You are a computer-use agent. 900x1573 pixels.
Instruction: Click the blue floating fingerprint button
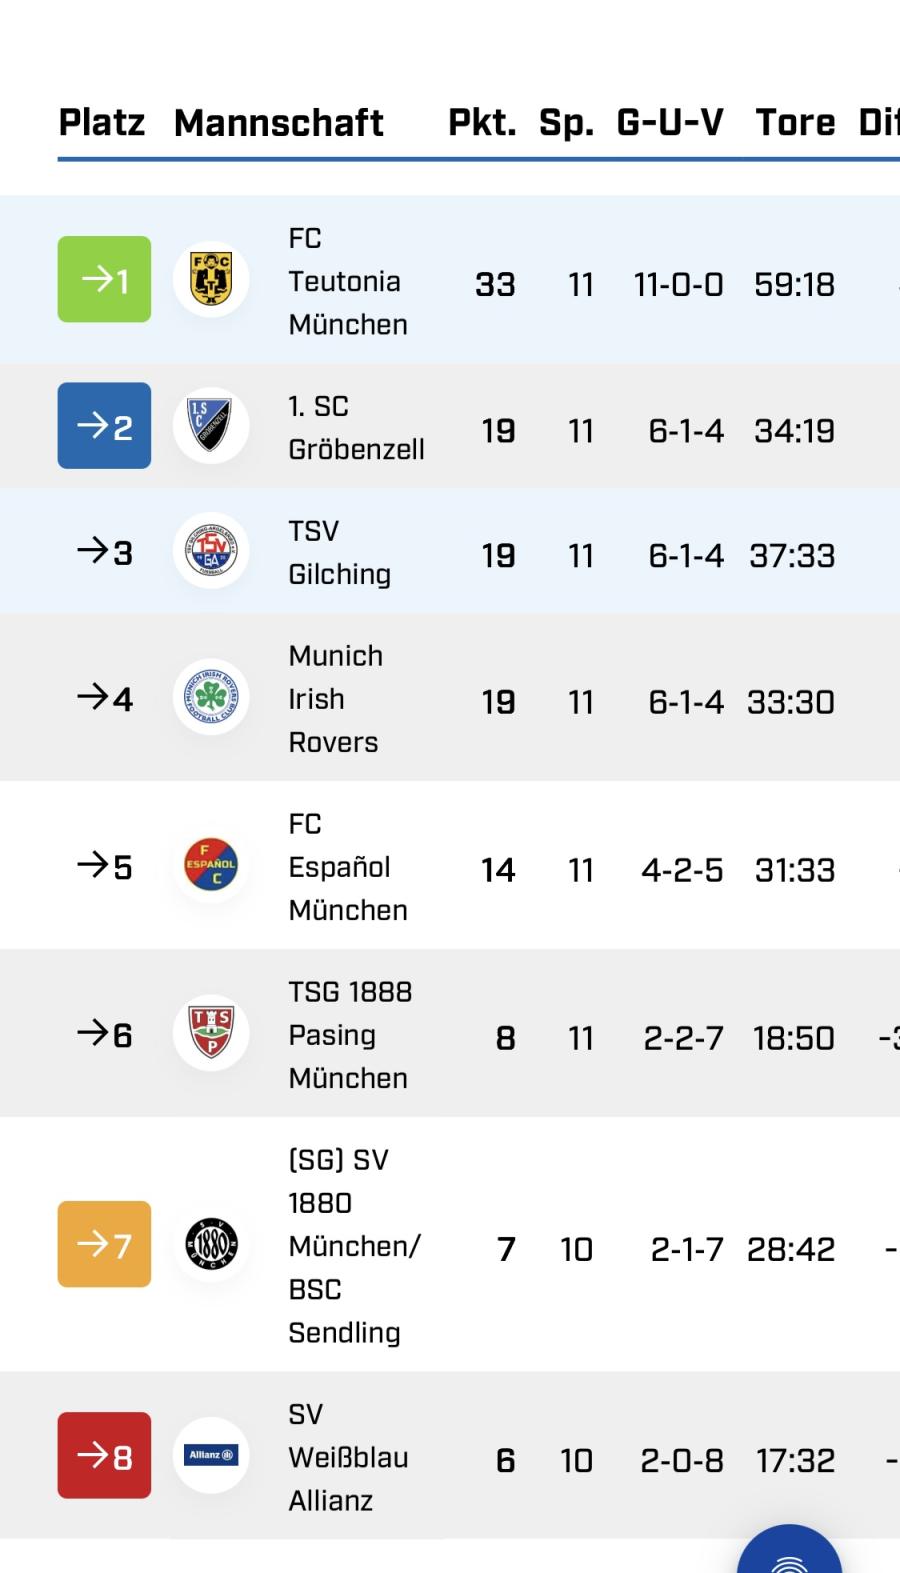click(789, 1550)
